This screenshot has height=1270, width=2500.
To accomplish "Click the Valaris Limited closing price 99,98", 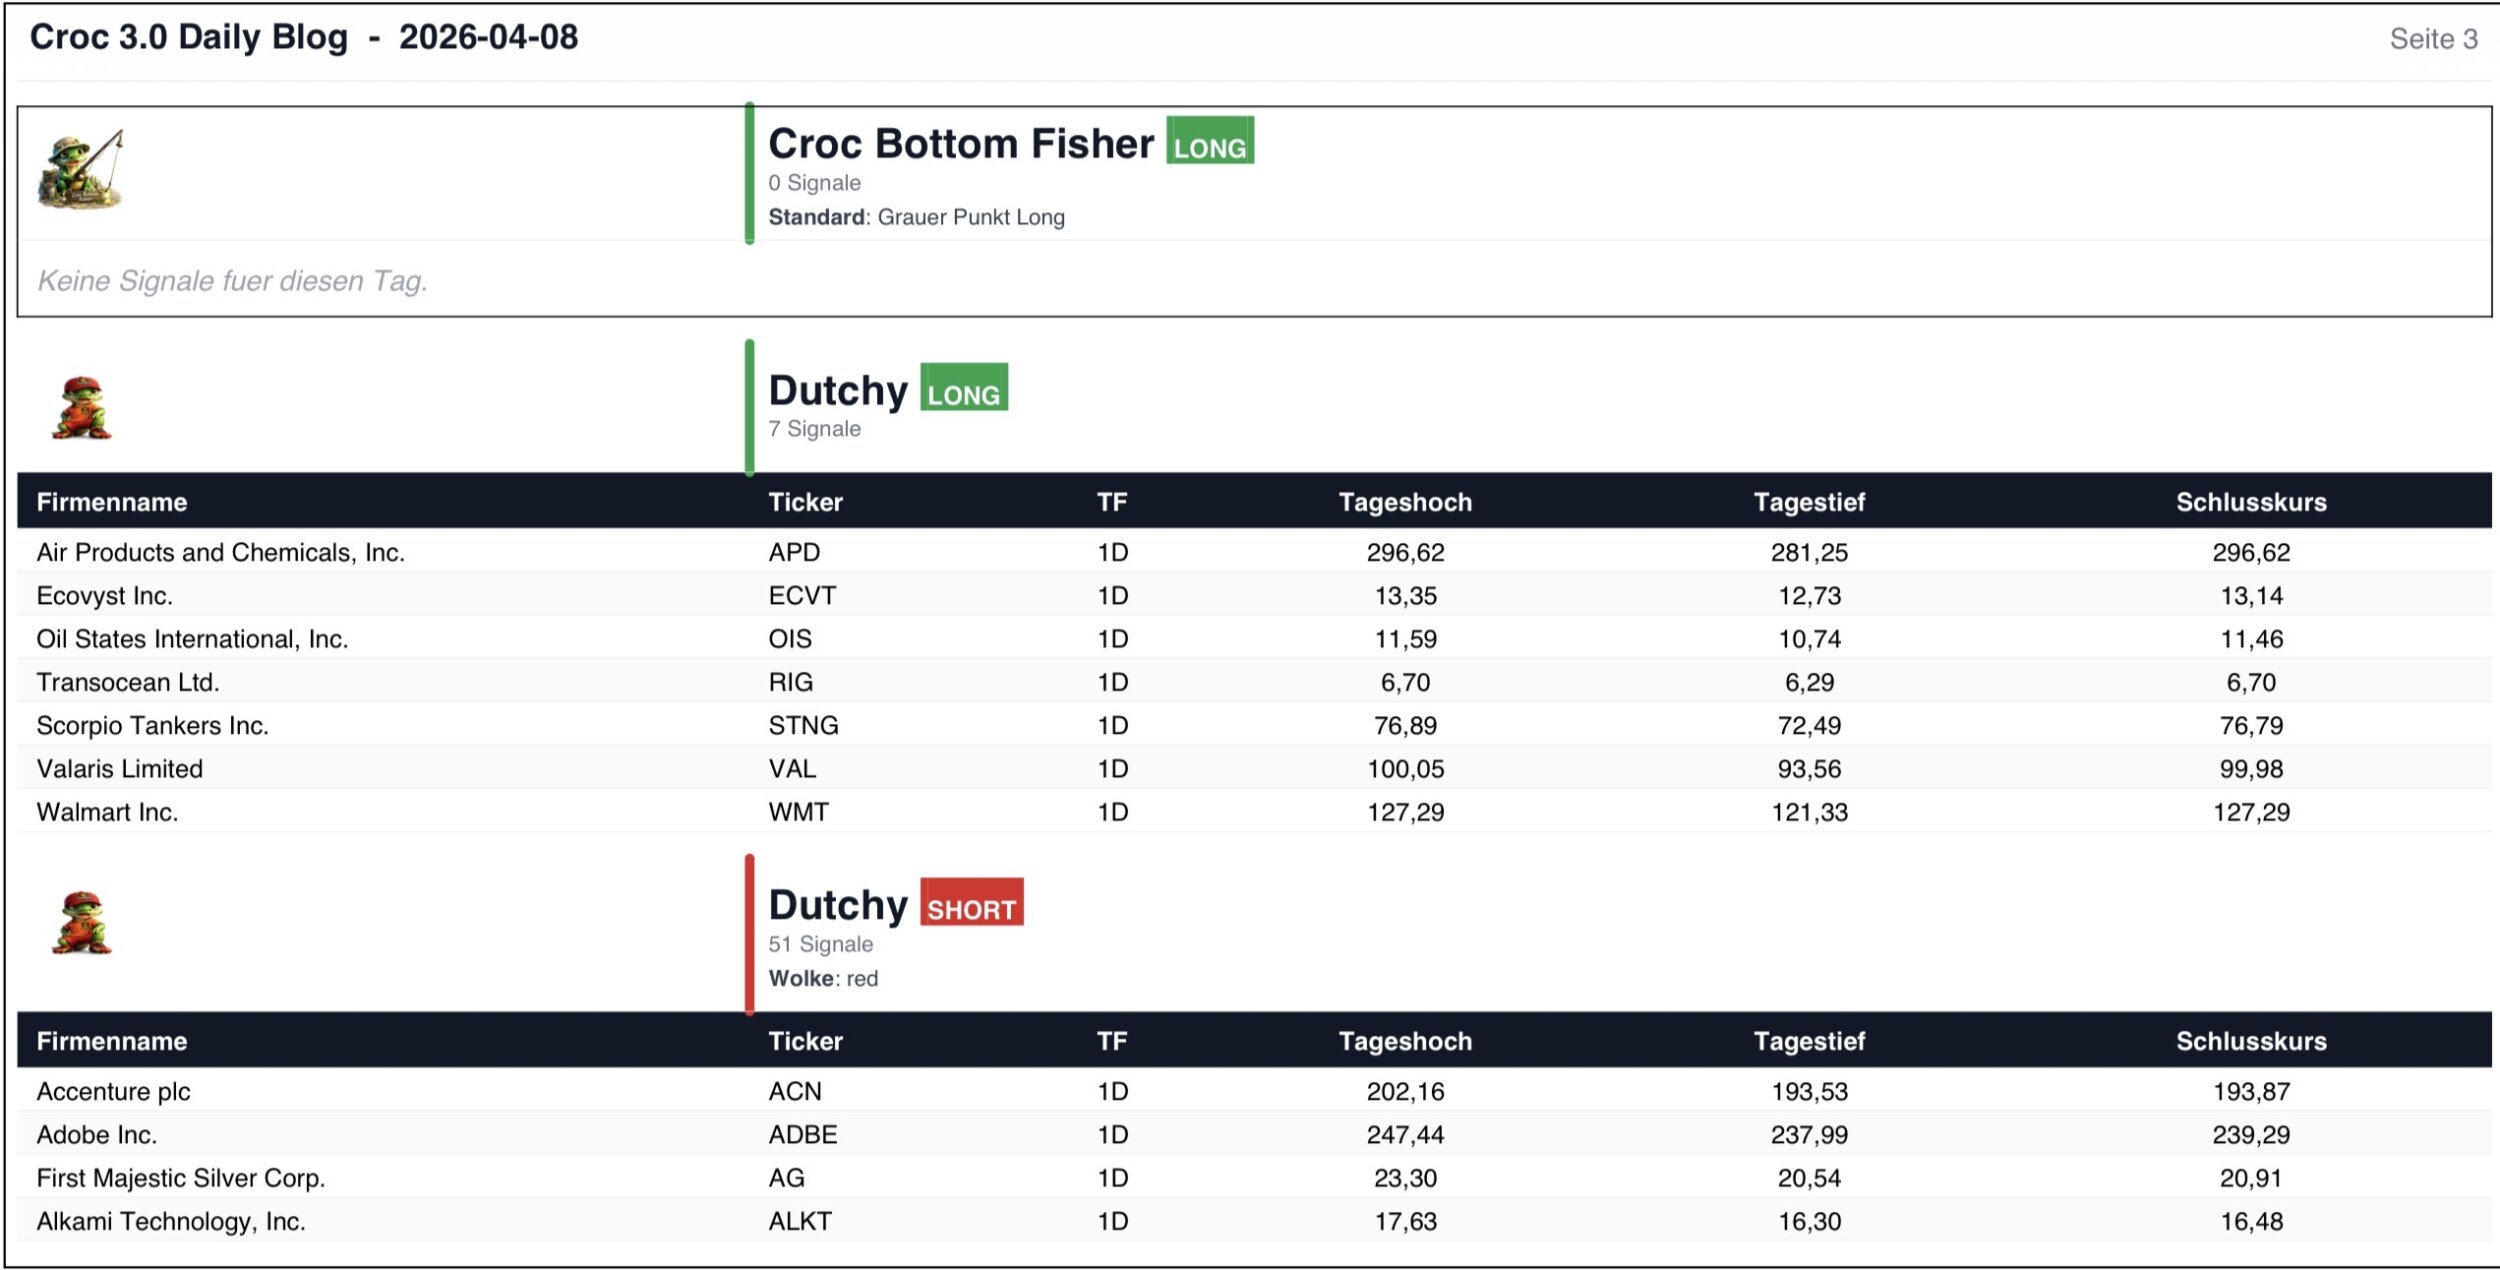I will (x=2250, y=769).
